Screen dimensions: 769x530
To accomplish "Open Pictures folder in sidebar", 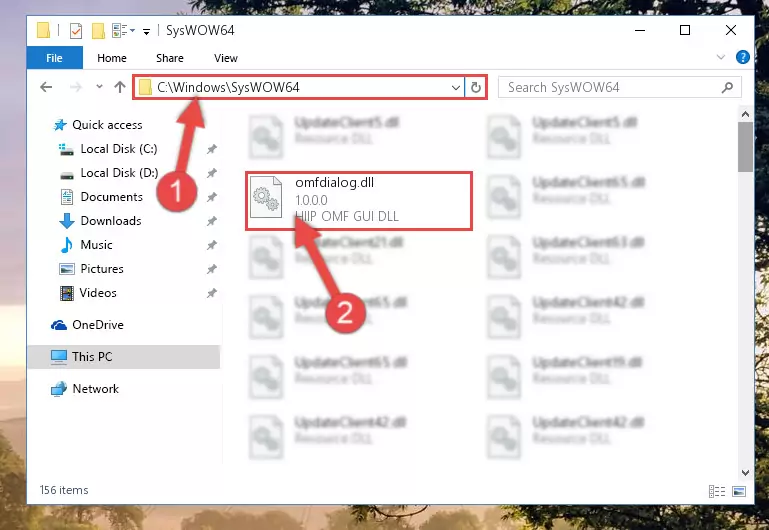I will [x=102, y=269].
